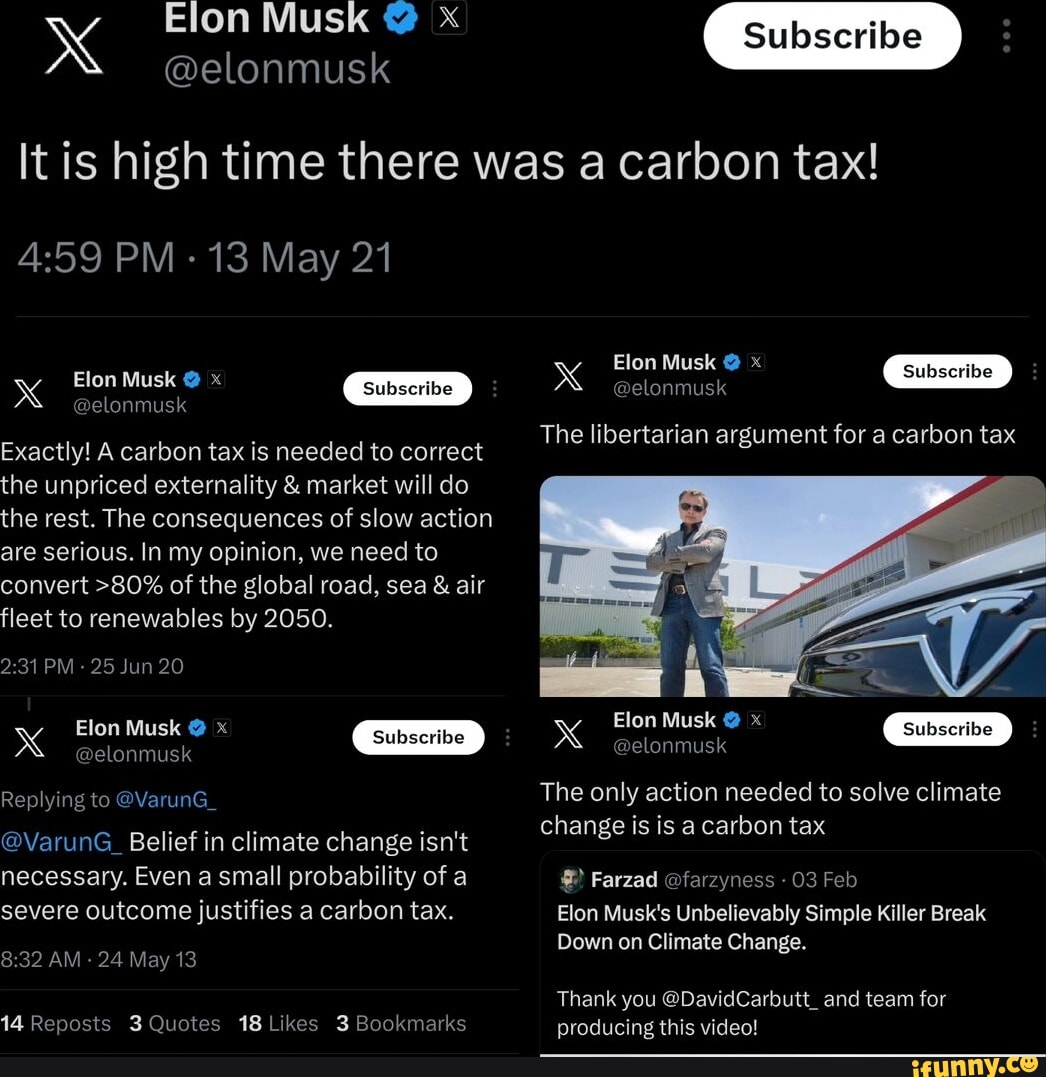Viewport: 1046px width, 1077px height.
Task: Open the @VarunG_ link in the 'Replying to' line
Action: tap(166, 800)
